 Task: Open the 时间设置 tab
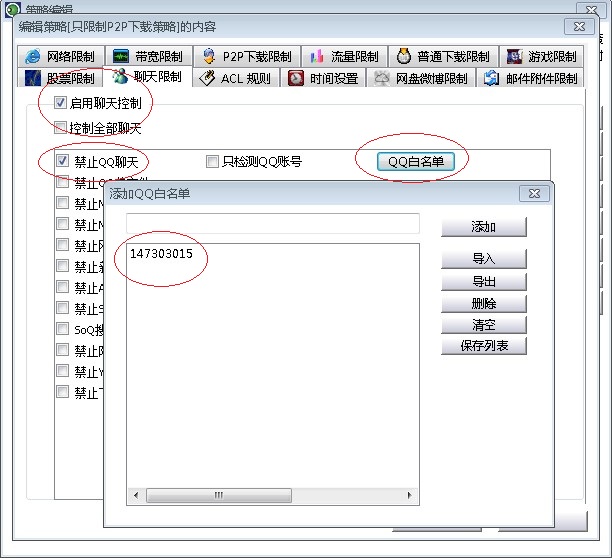(323, 78)
